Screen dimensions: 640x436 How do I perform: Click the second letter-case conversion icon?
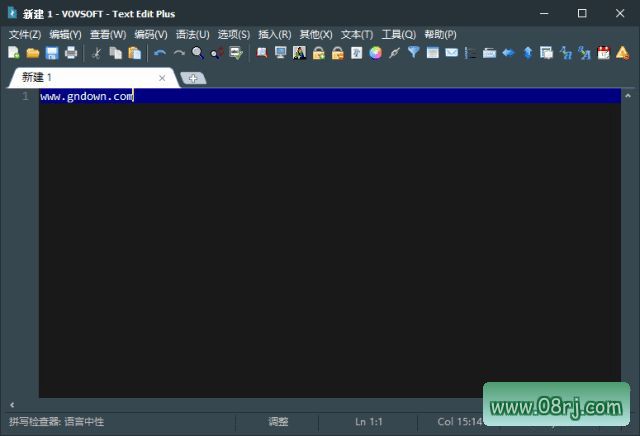point(584,53)
